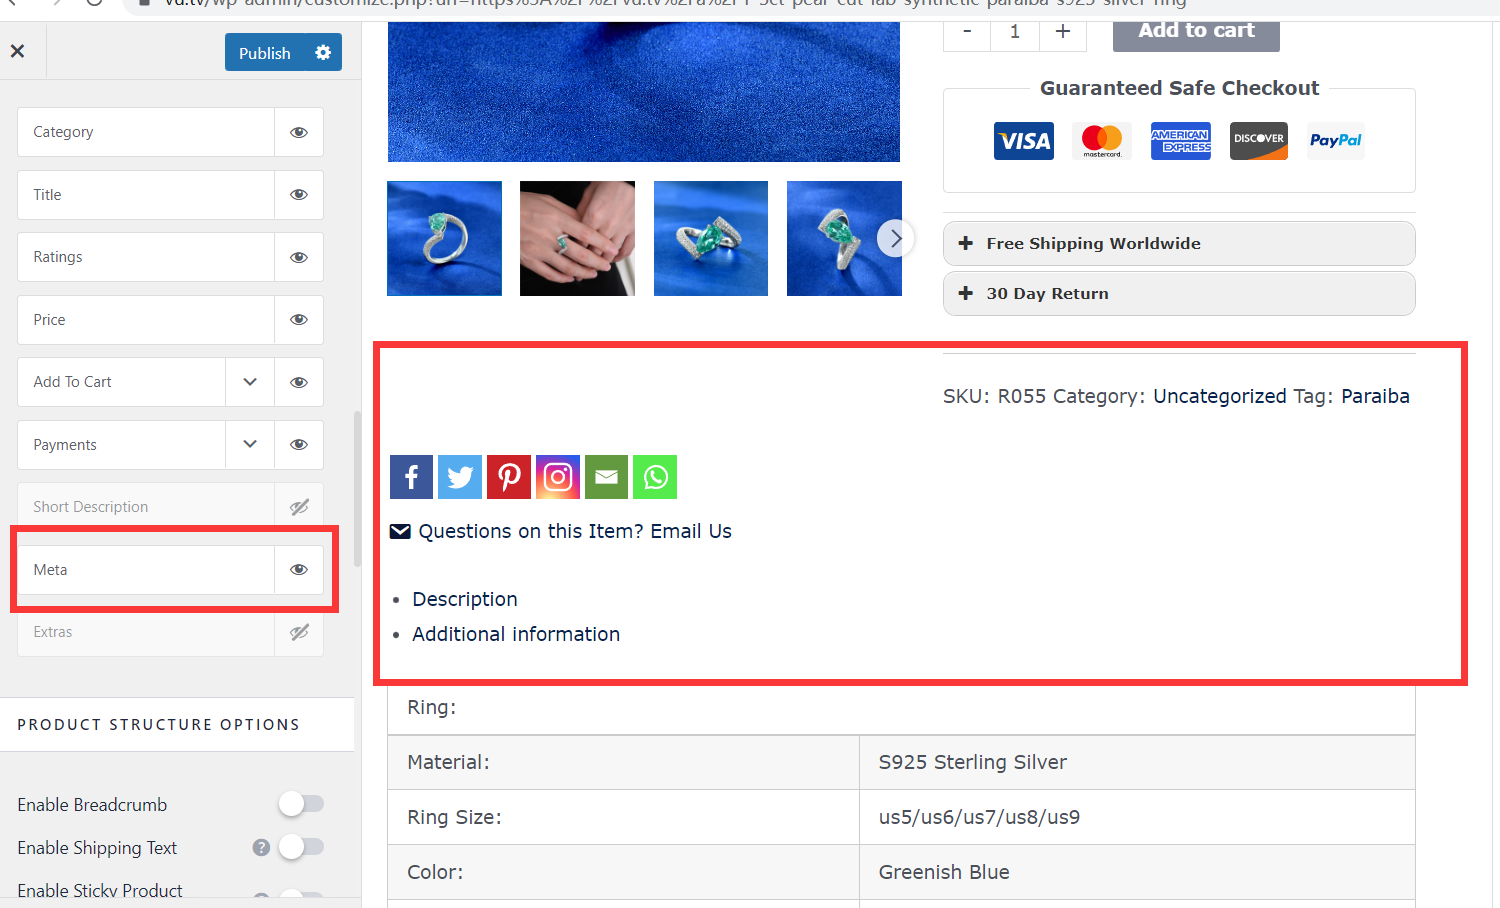The width and height of the screenshot is (1500, 908).
Task: Click the large product image
Action: [644, 92]
